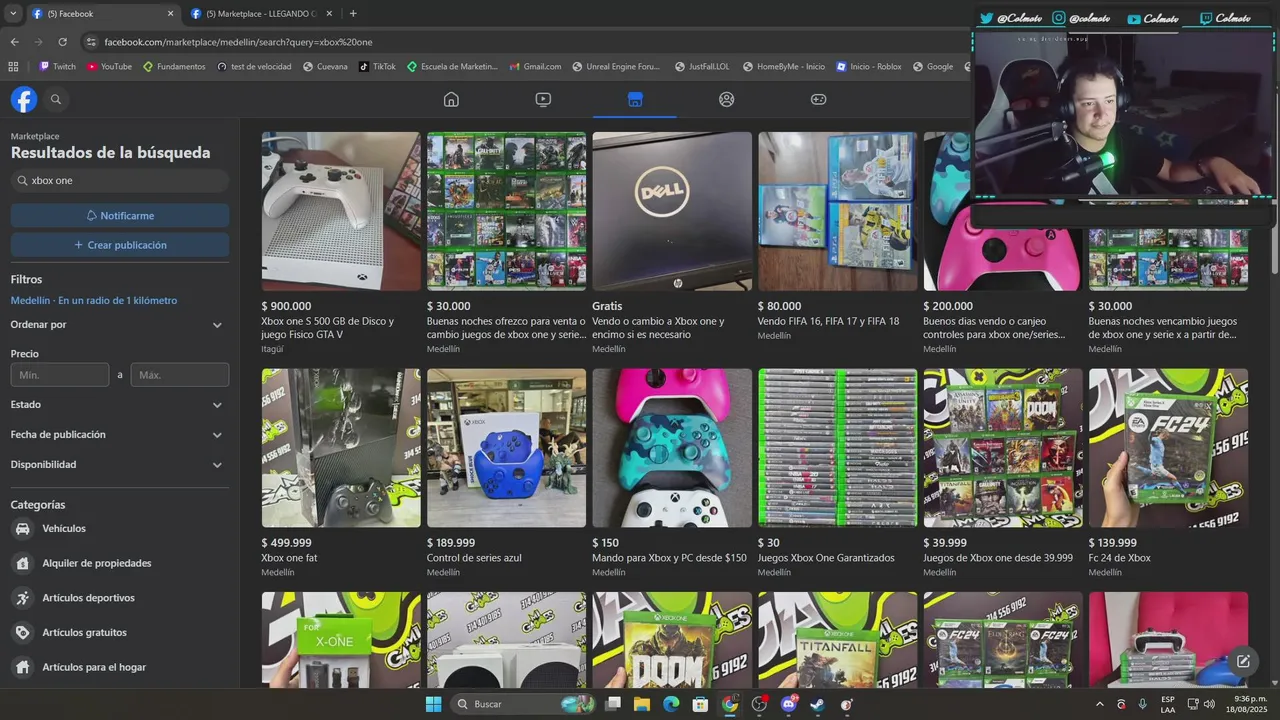Expand the Disponibilidad filter
This screenshot has height=720, width=1280.
click(x=119, y=465)
